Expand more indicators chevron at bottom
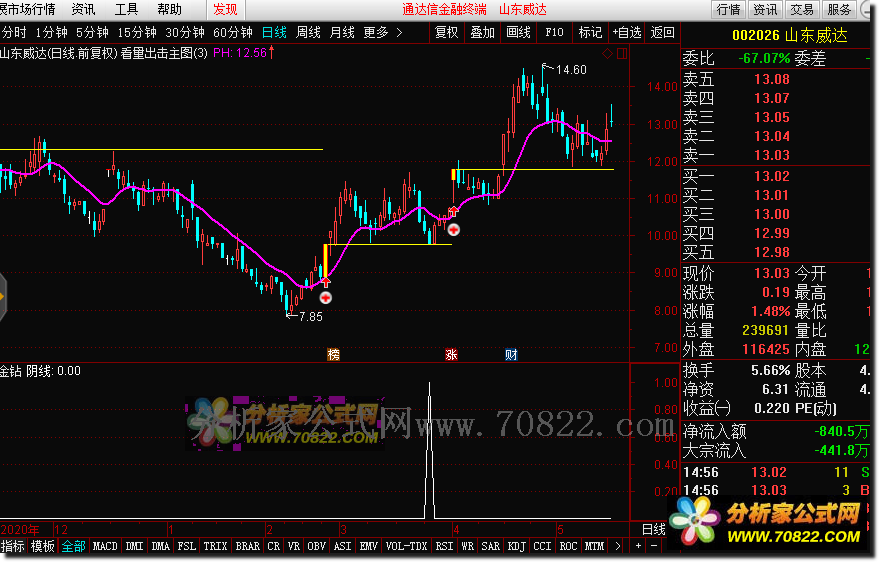Screen dimensions: 880x562 (617, 546)
